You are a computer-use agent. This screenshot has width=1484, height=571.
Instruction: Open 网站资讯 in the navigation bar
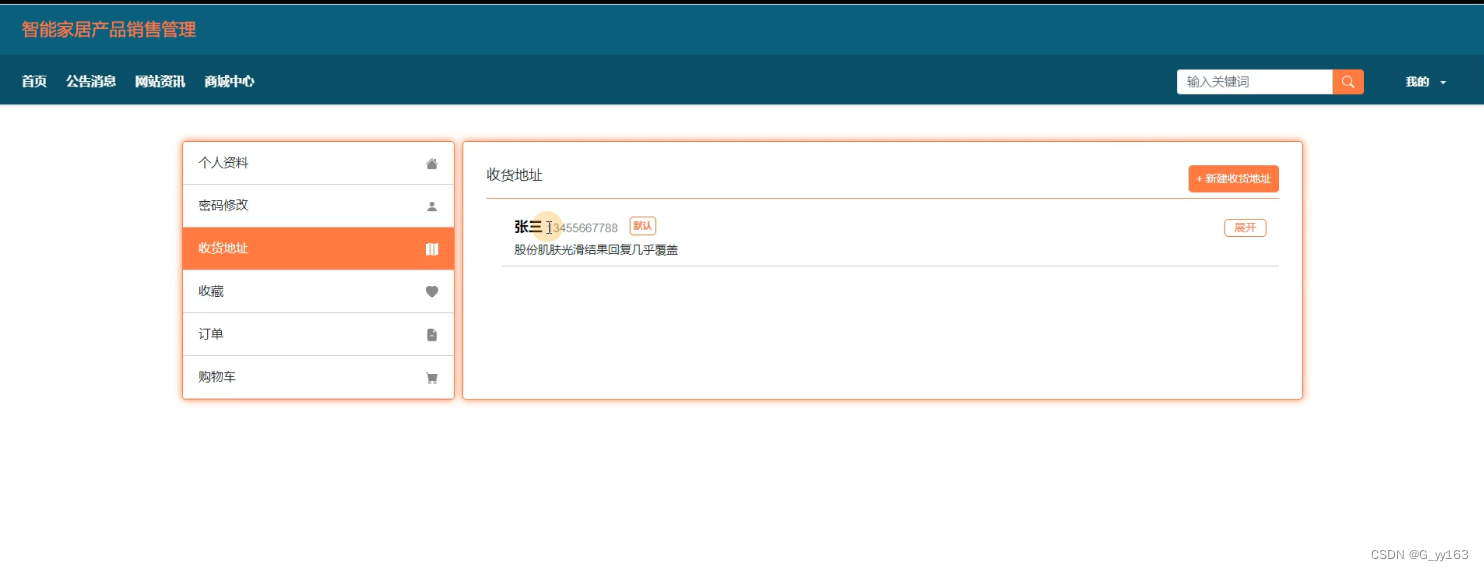160,82
